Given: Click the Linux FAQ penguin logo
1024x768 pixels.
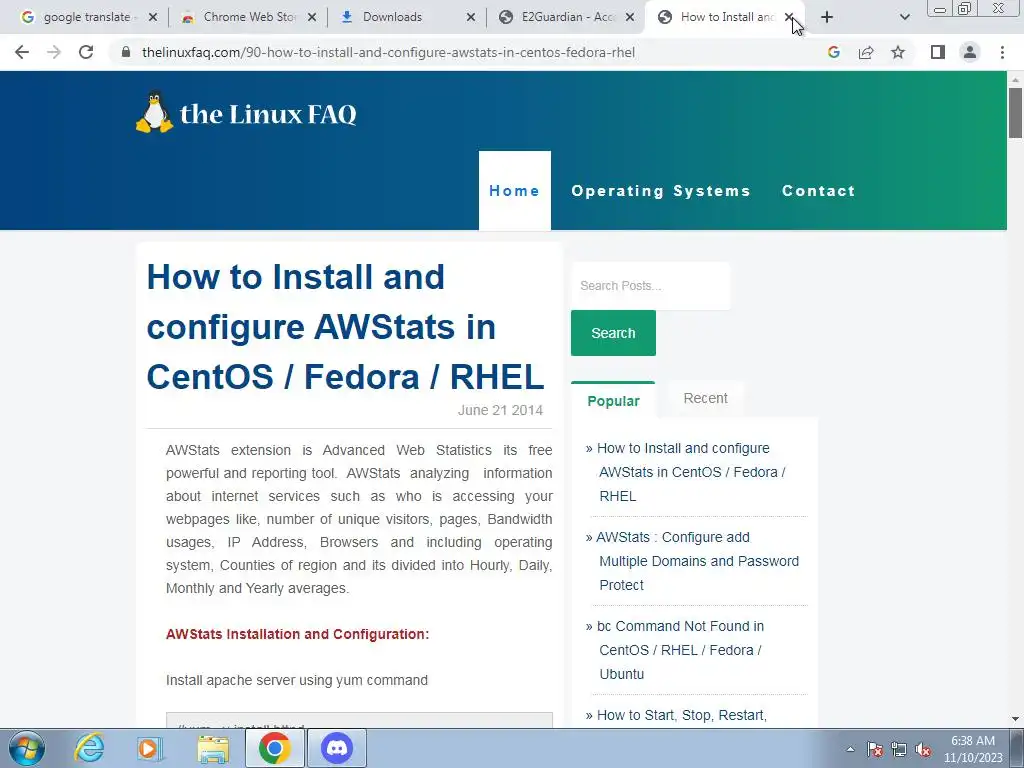Looking at the screenshot, I should tap(154, 112).
